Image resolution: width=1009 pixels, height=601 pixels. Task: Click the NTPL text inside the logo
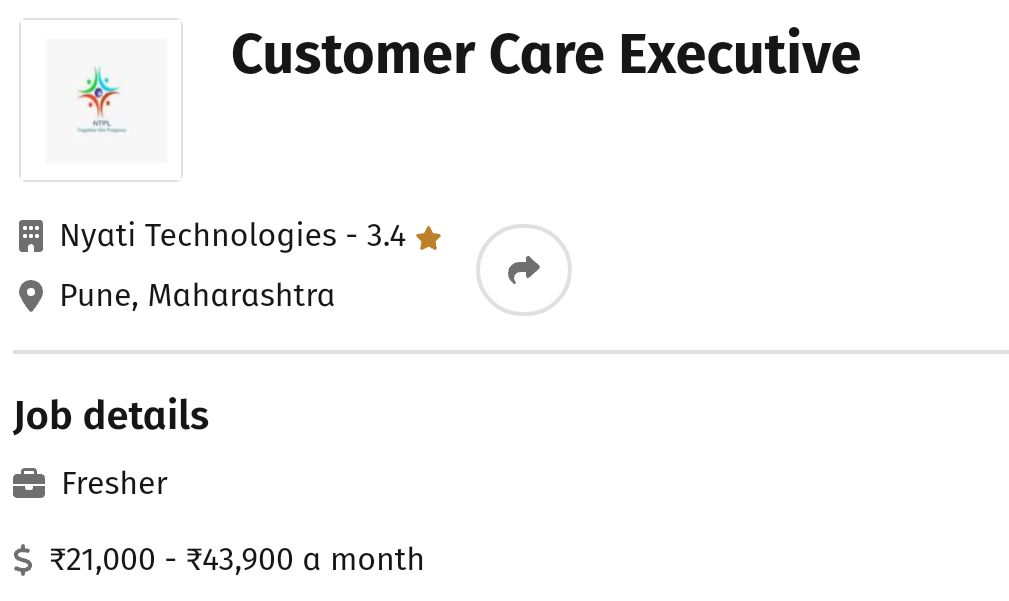[99, 123]
